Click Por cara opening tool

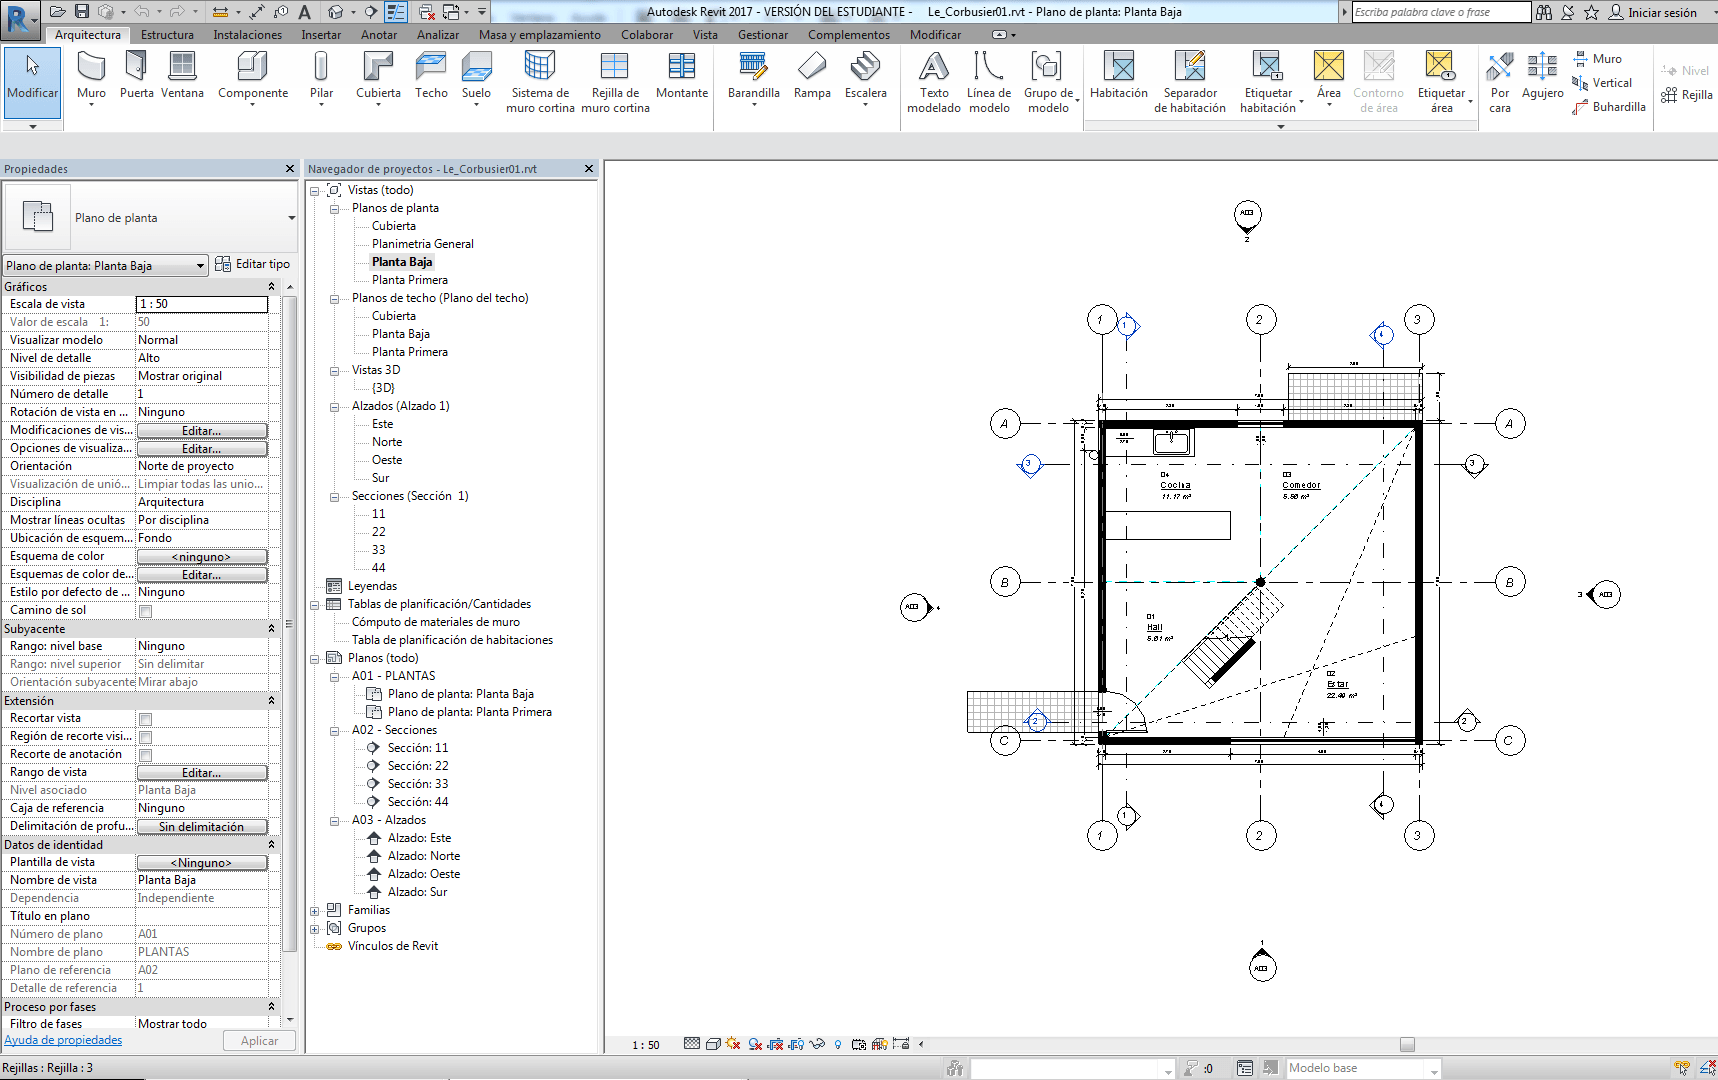(x=1500, y=82)
